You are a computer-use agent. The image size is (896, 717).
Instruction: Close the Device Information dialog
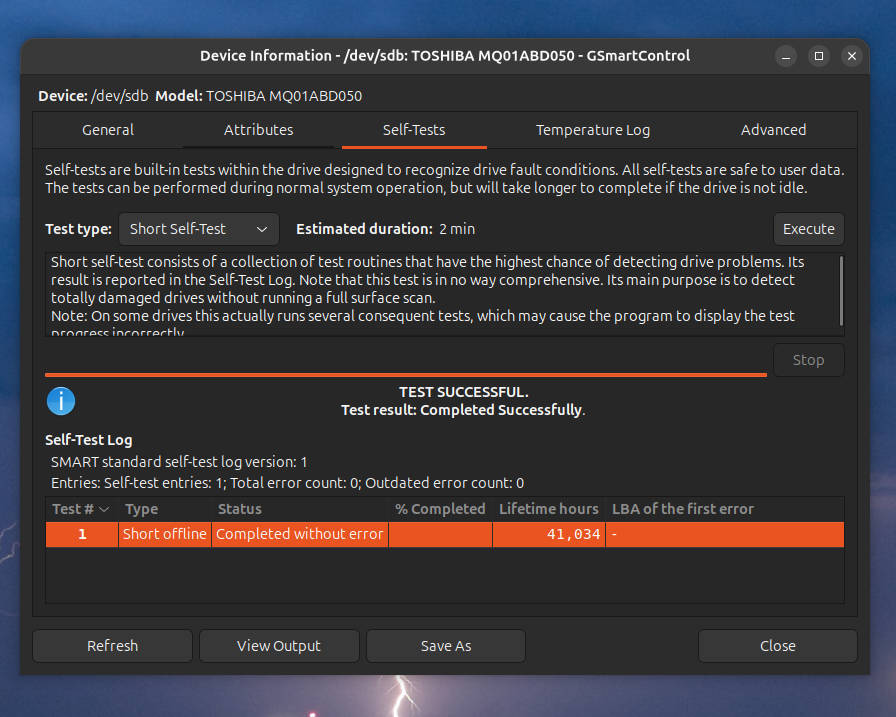pyautogui.click(x=777, y=645)
